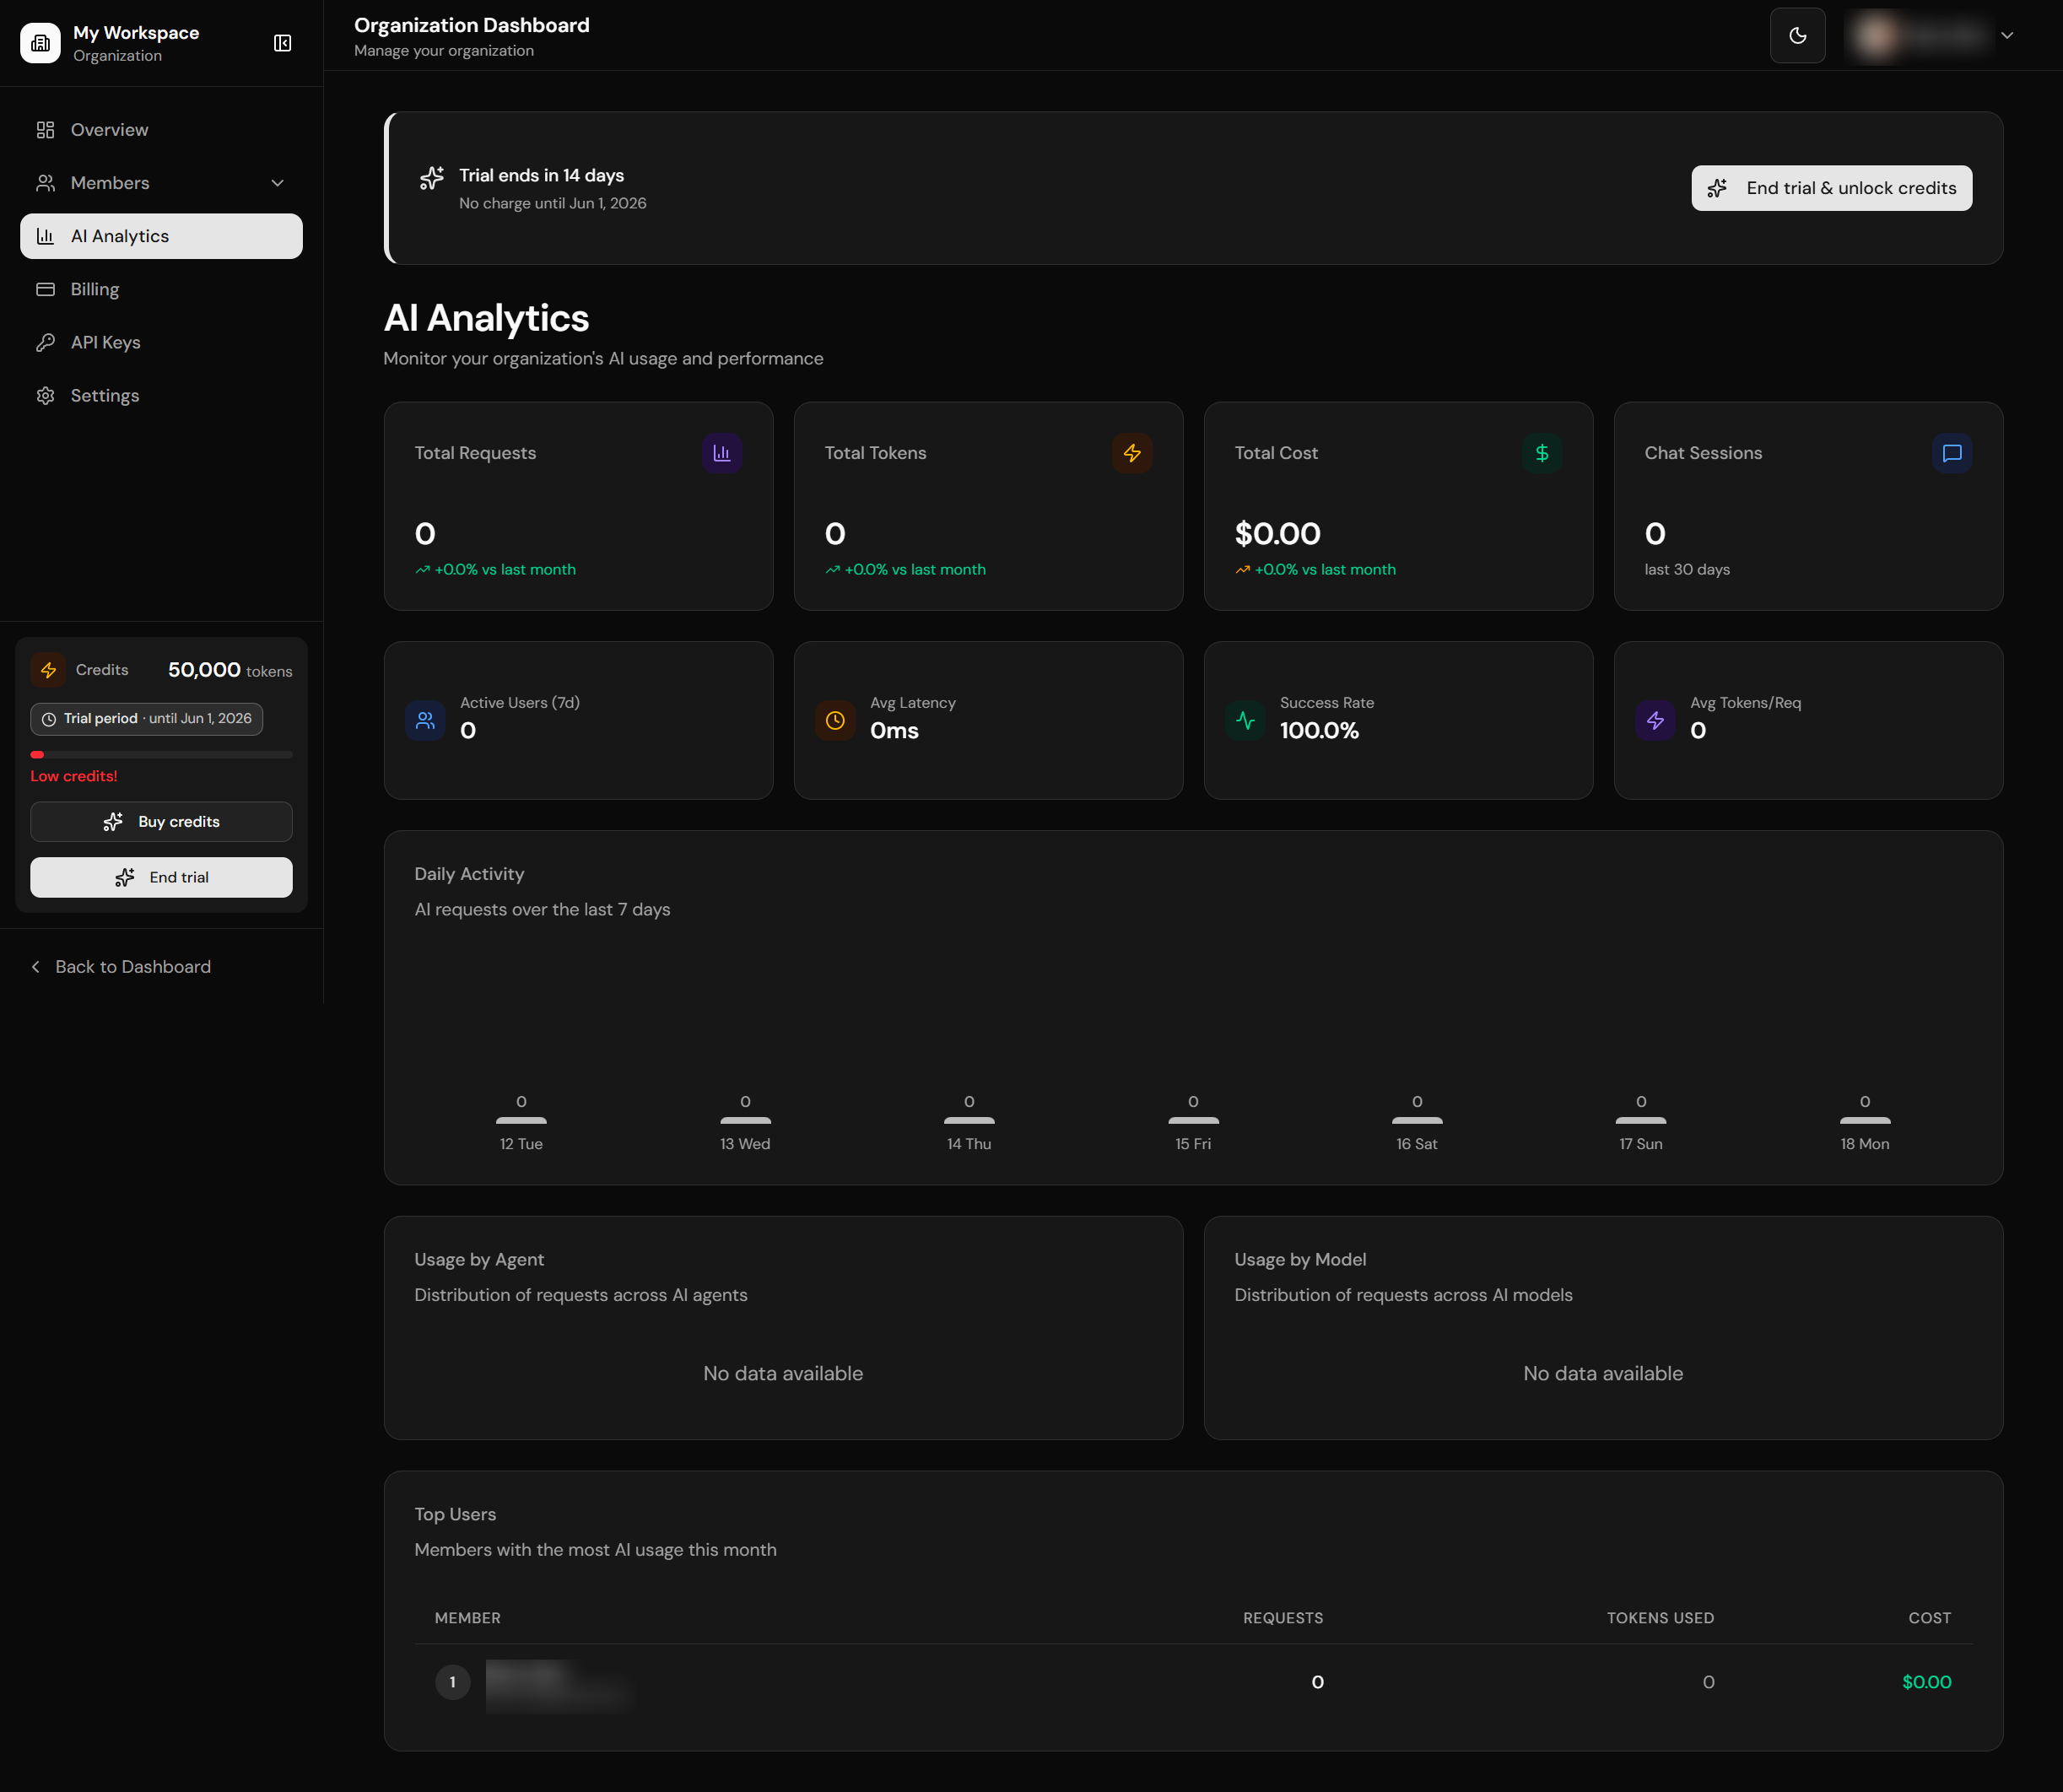Click the sparkle icon beside Trial ends
Image resolution: width=2063 pixels, height=1792 pixels.
[432, 178]
